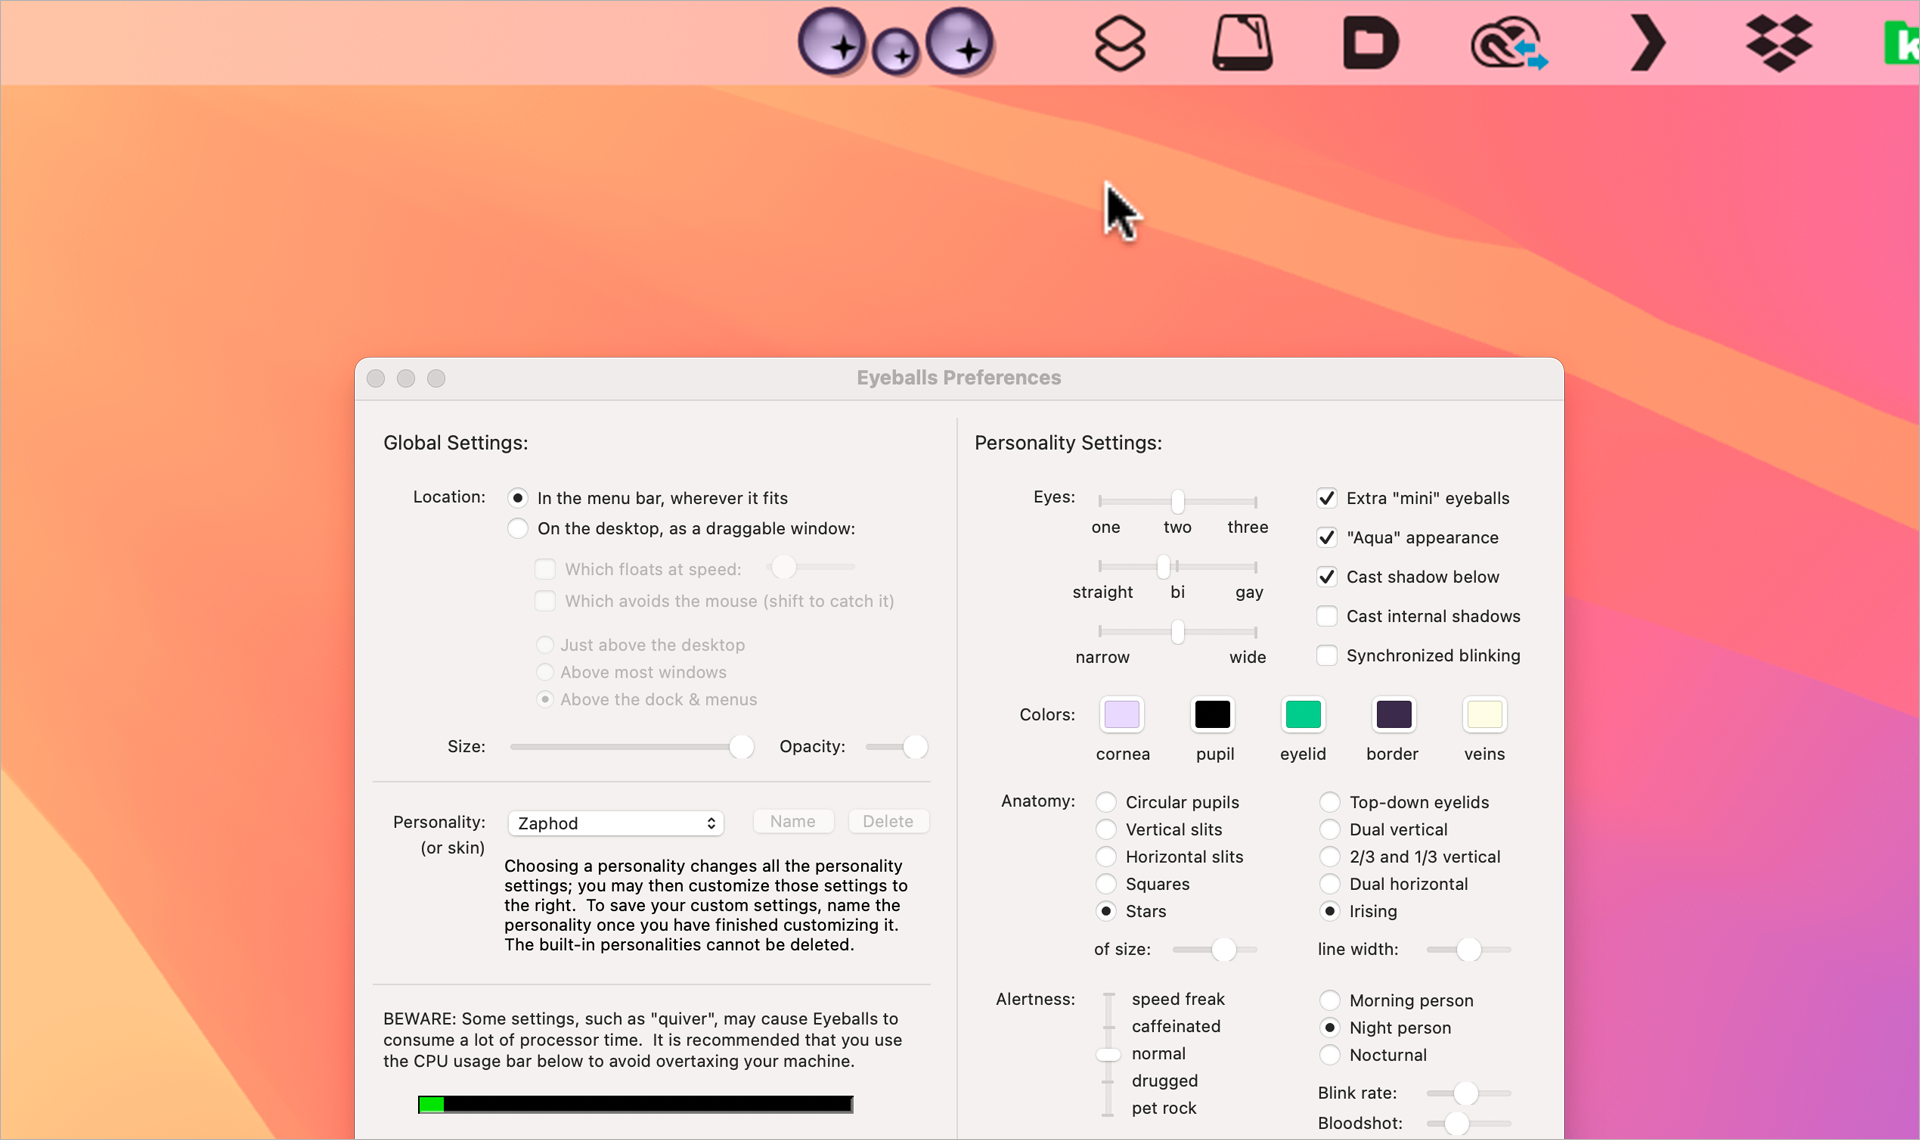Disable the Extra "mini" eyeballs checkbox
The height and width of the screenshot is (1140, 1920).
(1327, 497)
